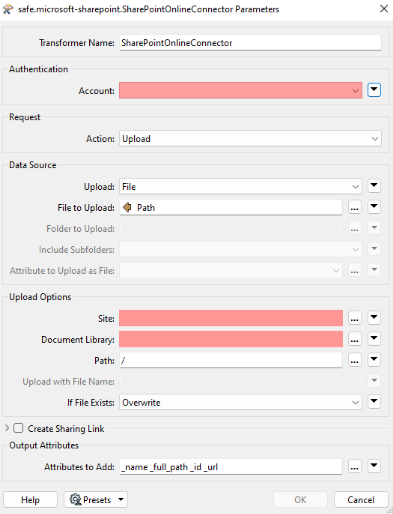Open the arrow menu next to Account
393x514 pixels.
tap(374, 90)
